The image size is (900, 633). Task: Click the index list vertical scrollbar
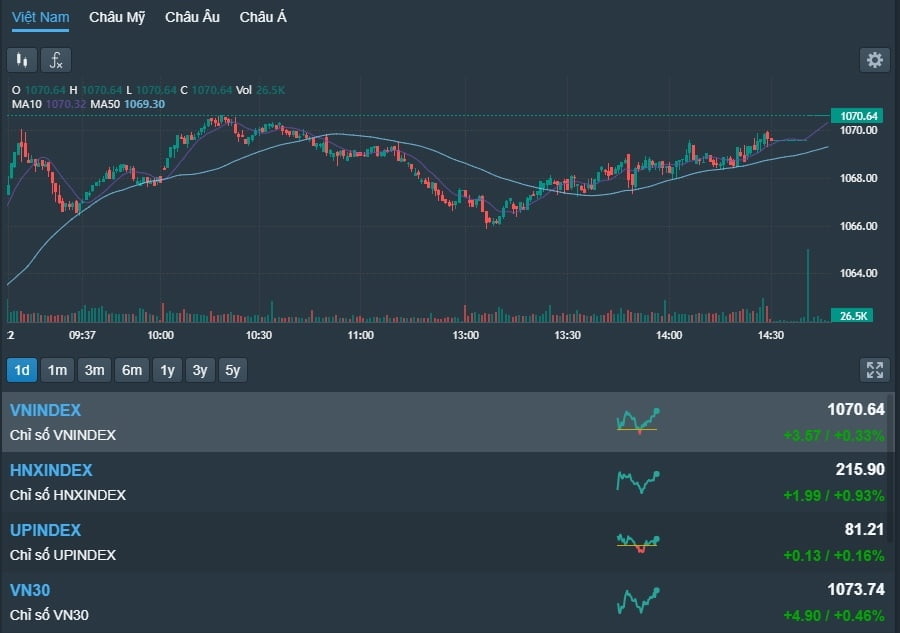pyautogui.click(x=891, y=468)
